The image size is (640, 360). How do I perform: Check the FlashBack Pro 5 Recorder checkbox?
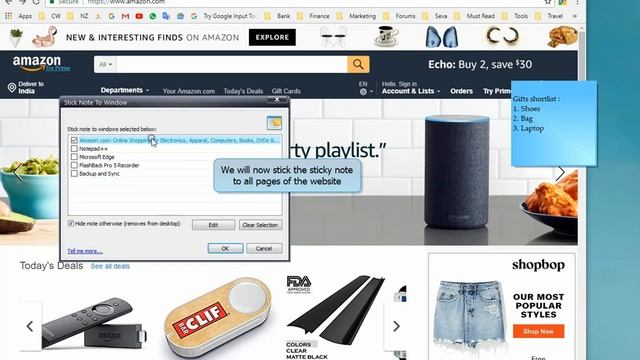click(74, 165)
